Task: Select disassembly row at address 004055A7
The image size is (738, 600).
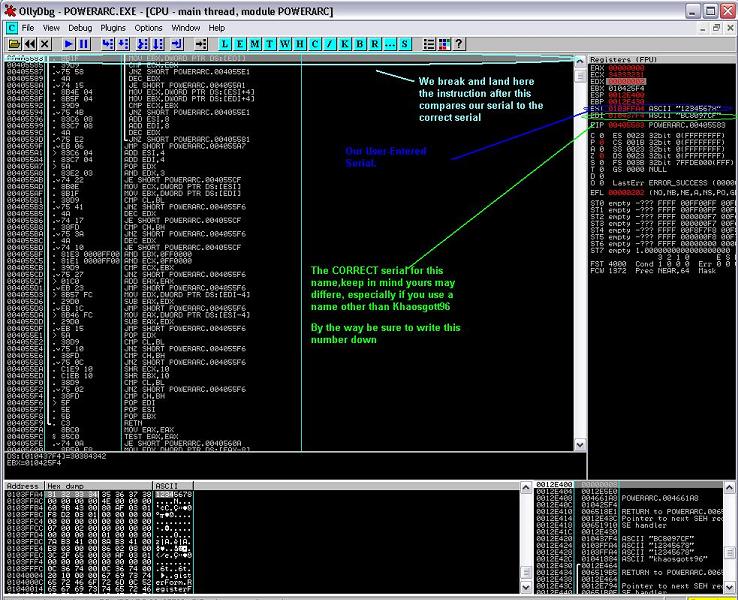Action: [x=289, y=167]
